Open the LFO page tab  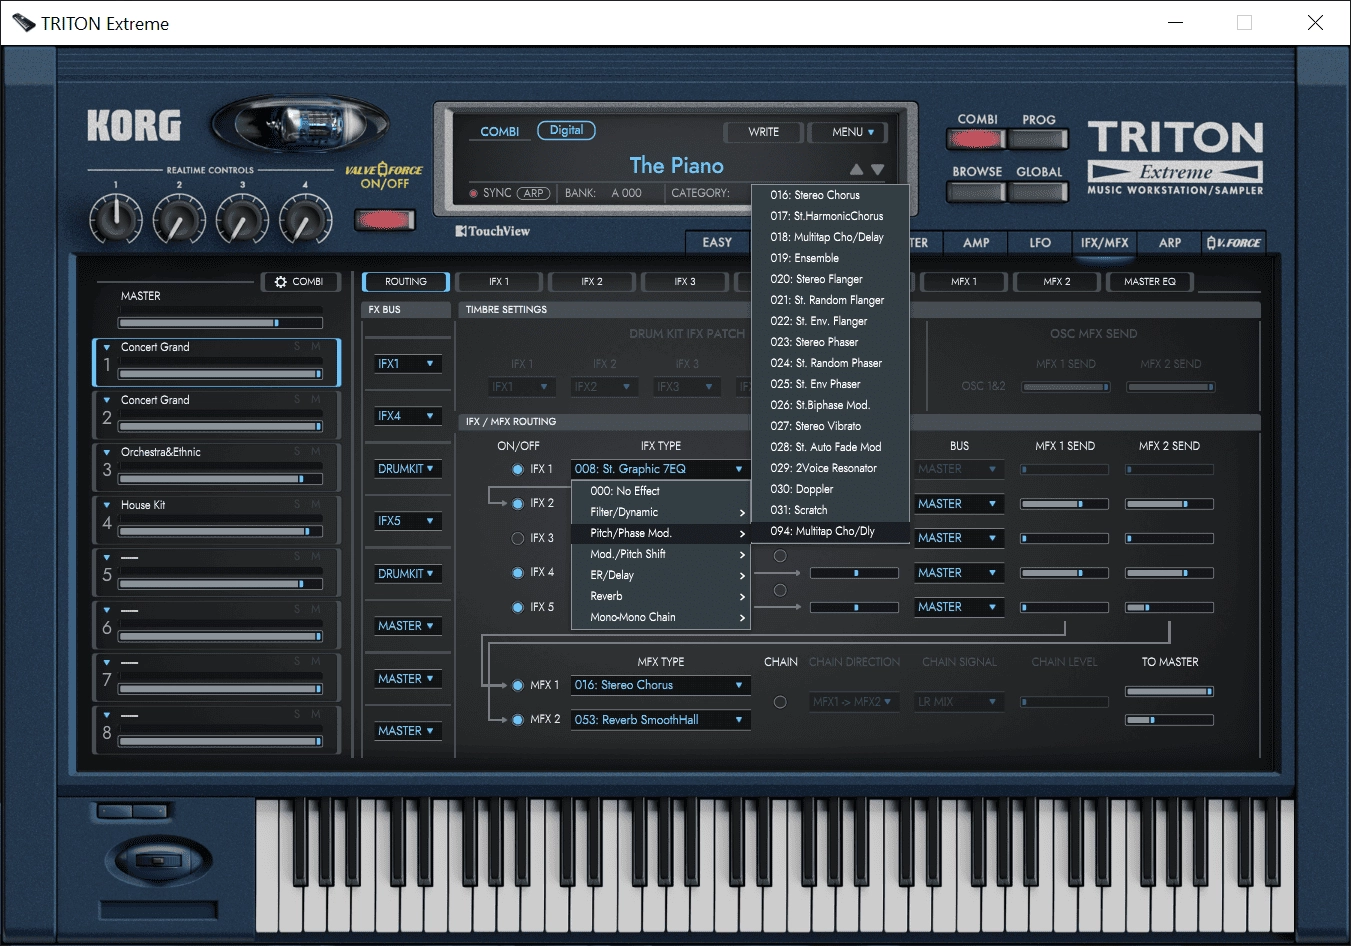[x=1040, y=243]
